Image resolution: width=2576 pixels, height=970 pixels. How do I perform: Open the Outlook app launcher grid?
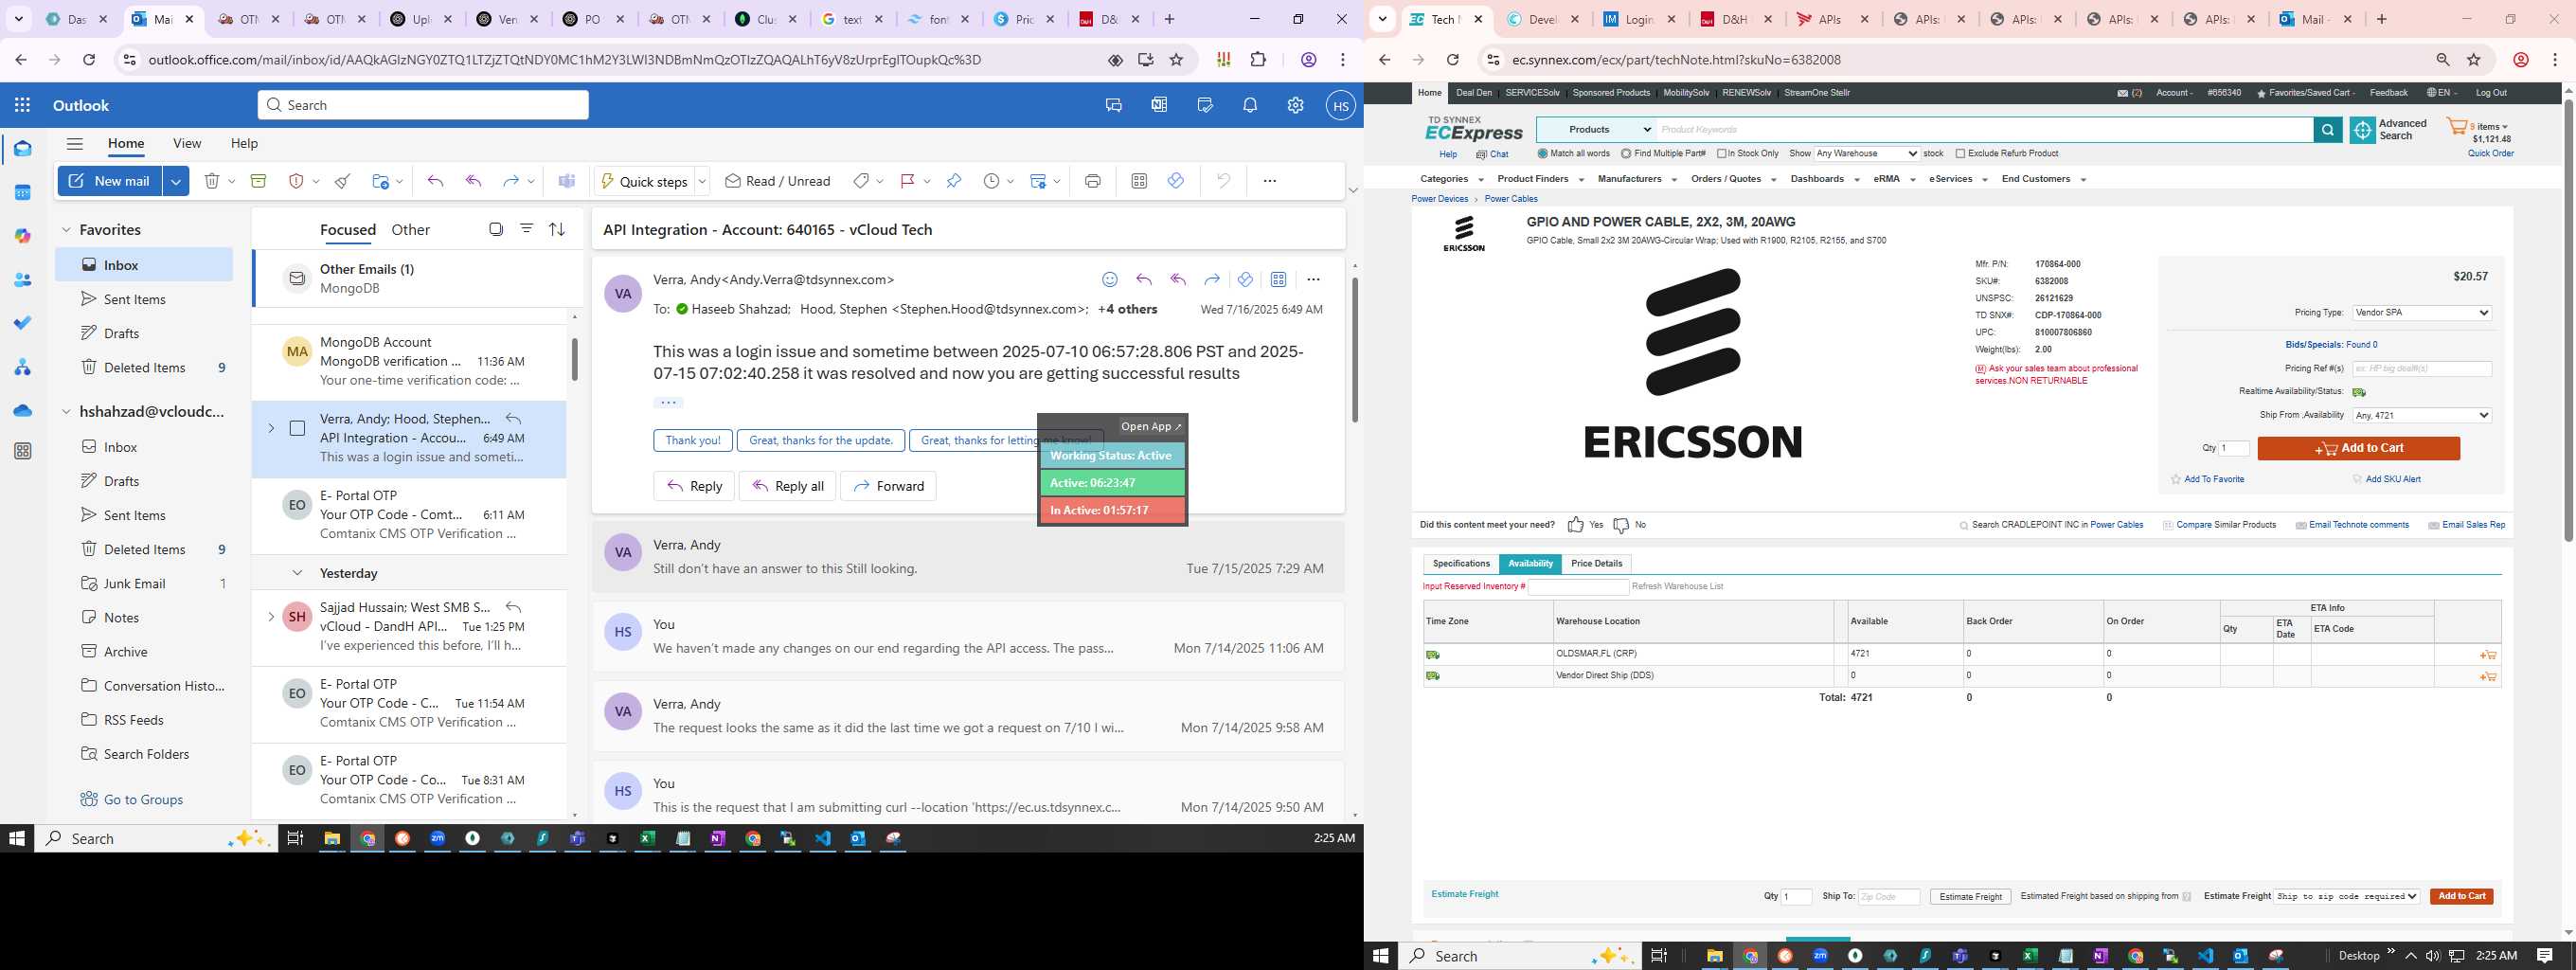click(x=22, y=105)
